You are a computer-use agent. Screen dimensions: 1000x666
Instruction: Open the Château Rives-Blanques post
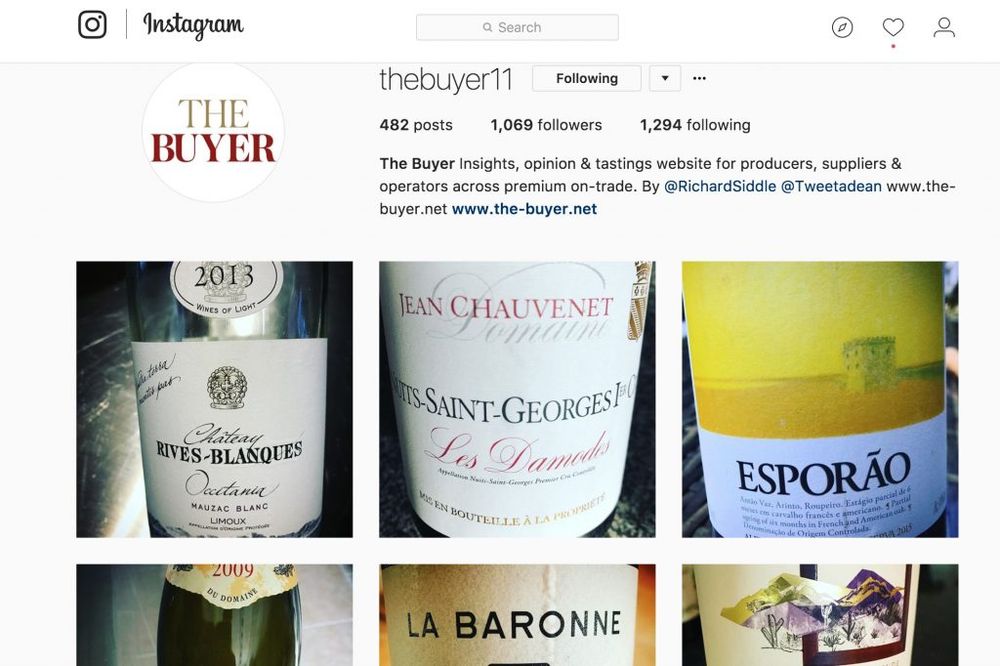click(214, 399)
